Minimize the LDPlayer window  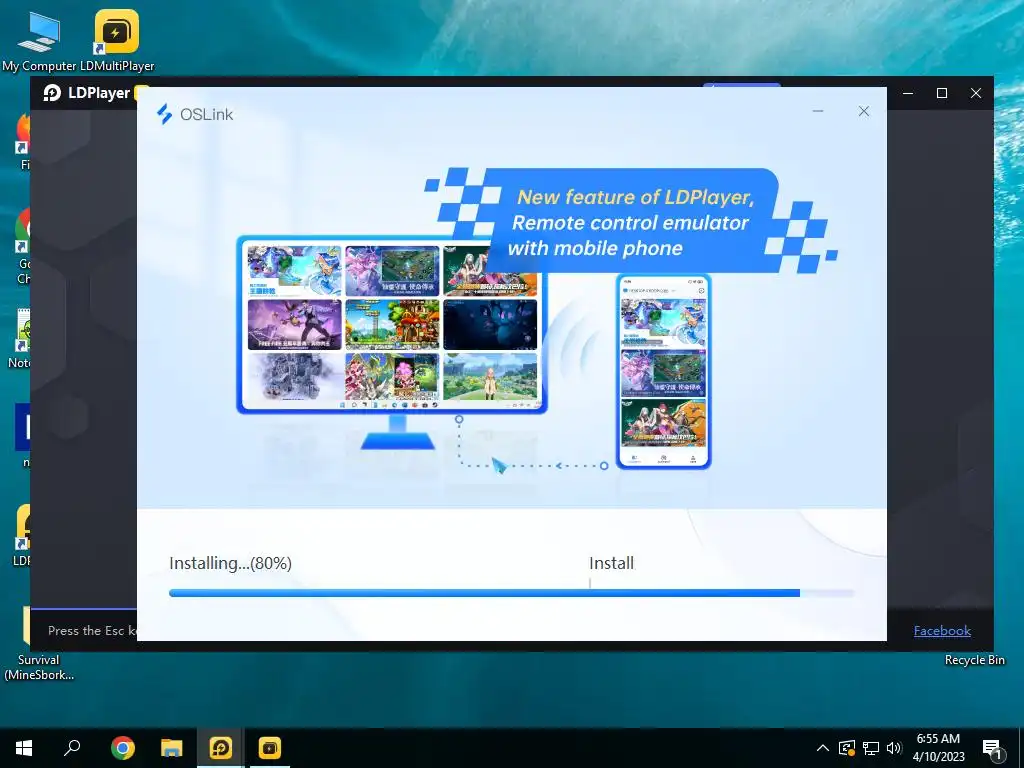(908, 93)
